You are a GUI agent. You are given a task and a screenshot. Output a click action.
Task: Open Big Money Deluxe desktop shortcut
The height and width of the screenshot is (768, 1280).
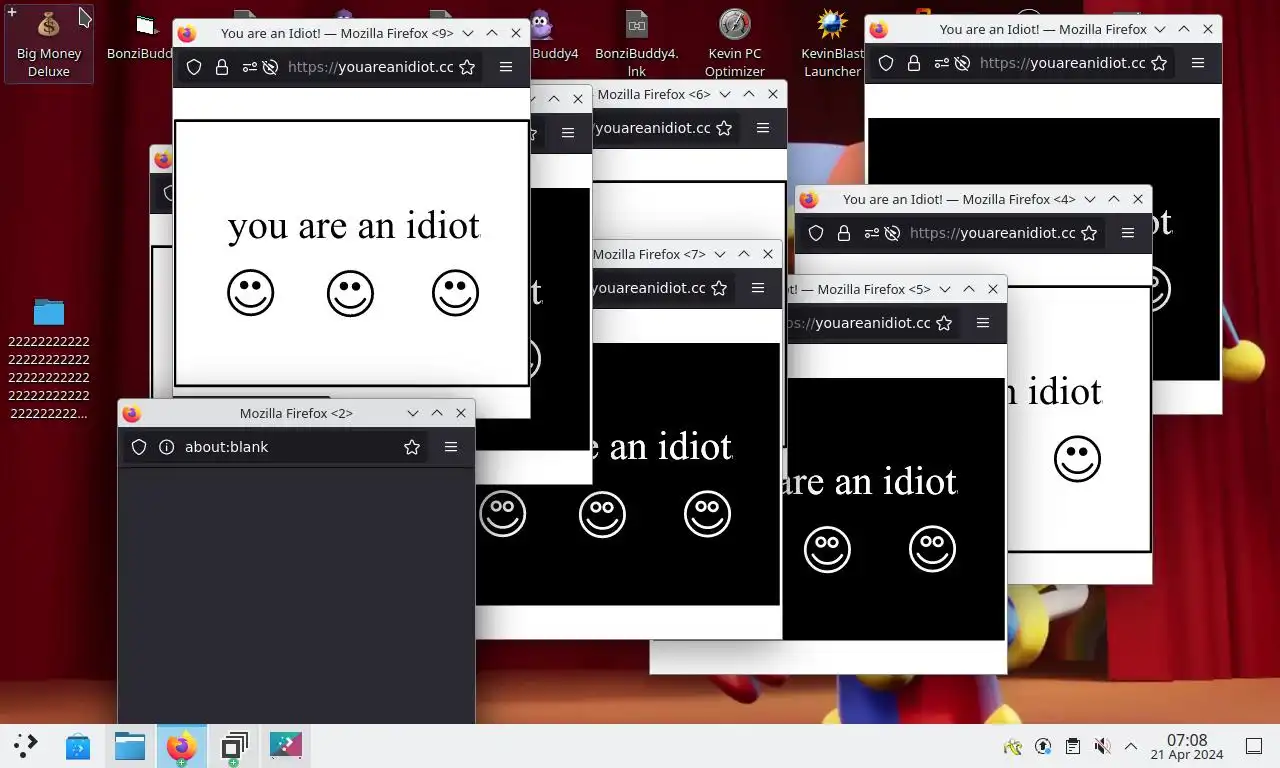pos(49,44)
